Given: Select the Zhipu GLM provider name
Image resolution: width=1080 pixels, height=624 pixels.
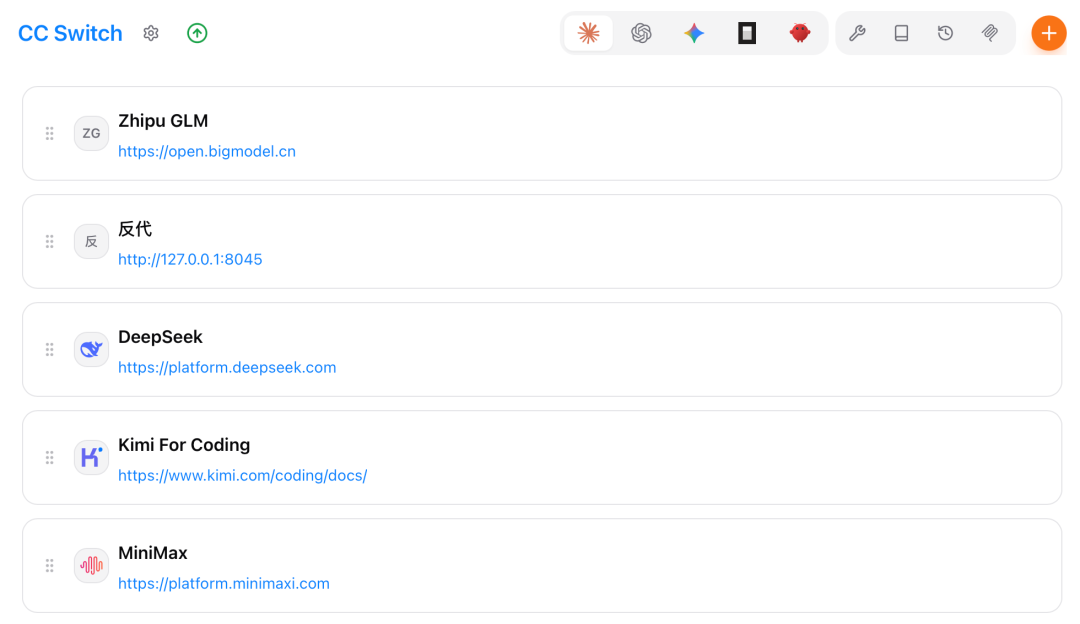Looking at the screenshot, I should coord(163,121).
